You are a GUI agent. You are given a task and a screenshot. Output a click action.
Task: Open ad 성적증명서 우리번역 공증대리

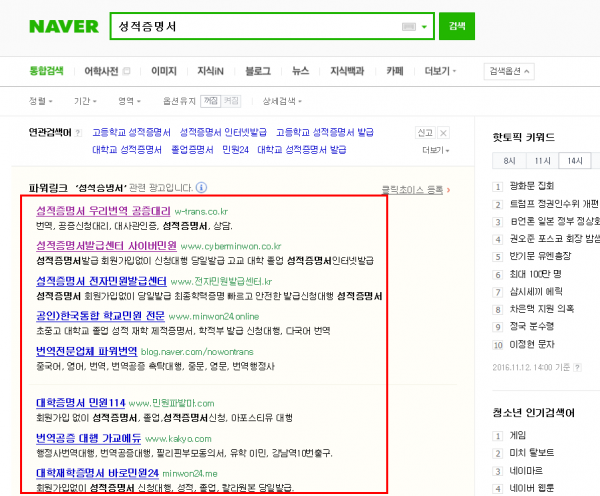[x=103, y=211]
